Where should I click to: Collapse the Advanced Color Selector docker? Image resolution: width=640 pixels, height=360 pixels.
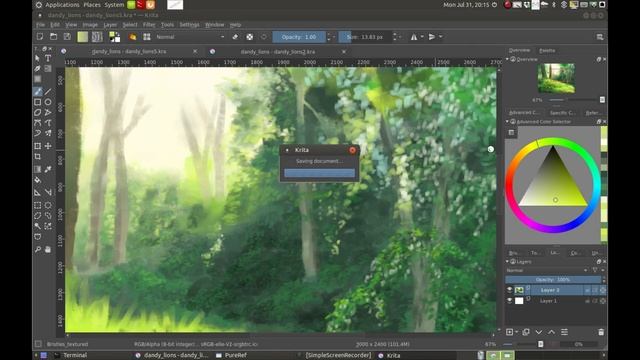[507, 121]
